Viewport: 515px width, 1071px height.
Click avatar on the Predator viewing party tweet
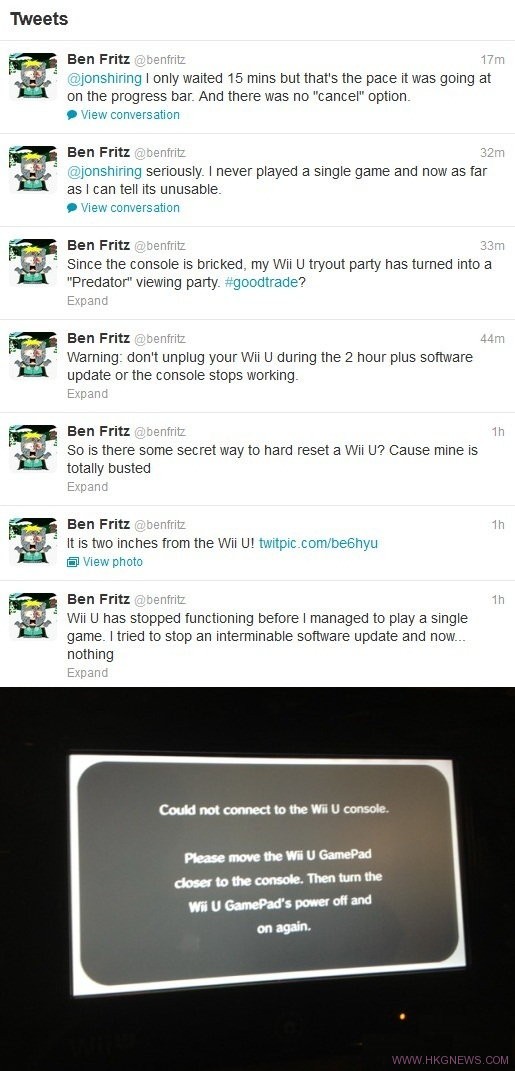[33, 261]
